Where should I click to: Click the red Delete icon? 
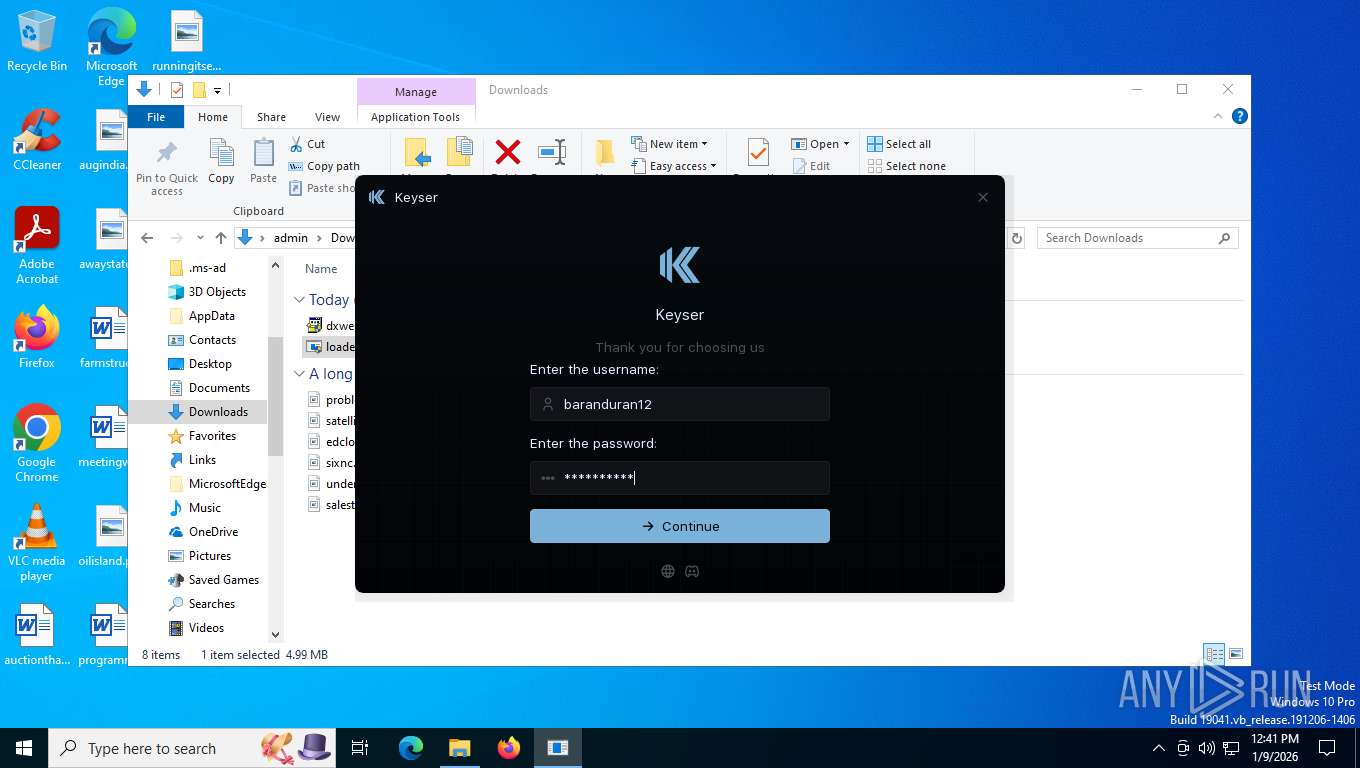coord(508,153)
